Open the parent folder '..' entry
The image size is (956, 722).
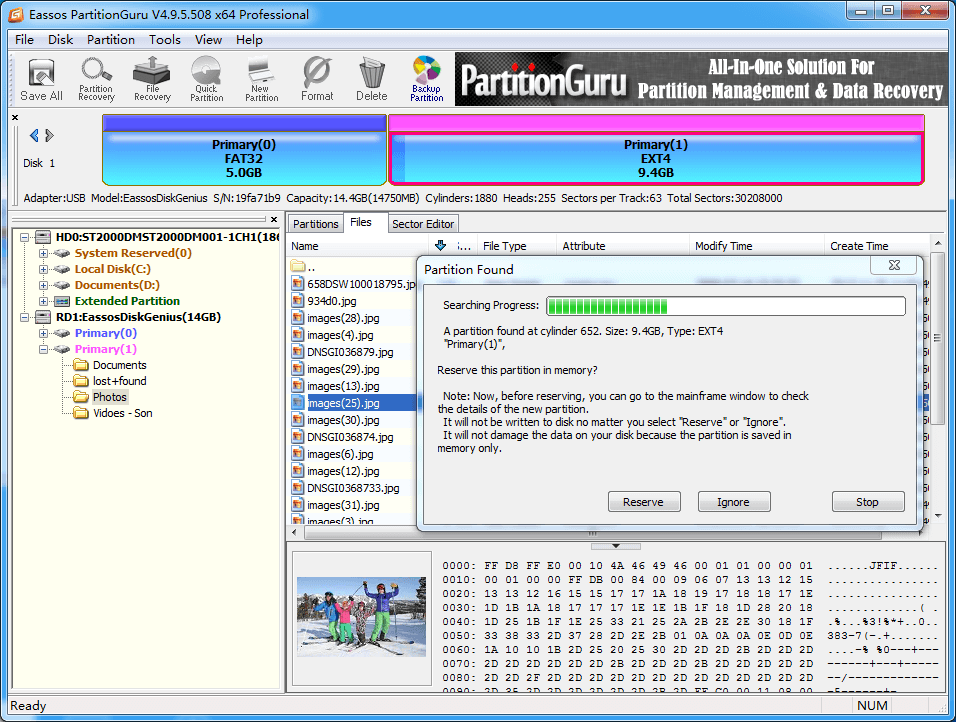[303, 267]
